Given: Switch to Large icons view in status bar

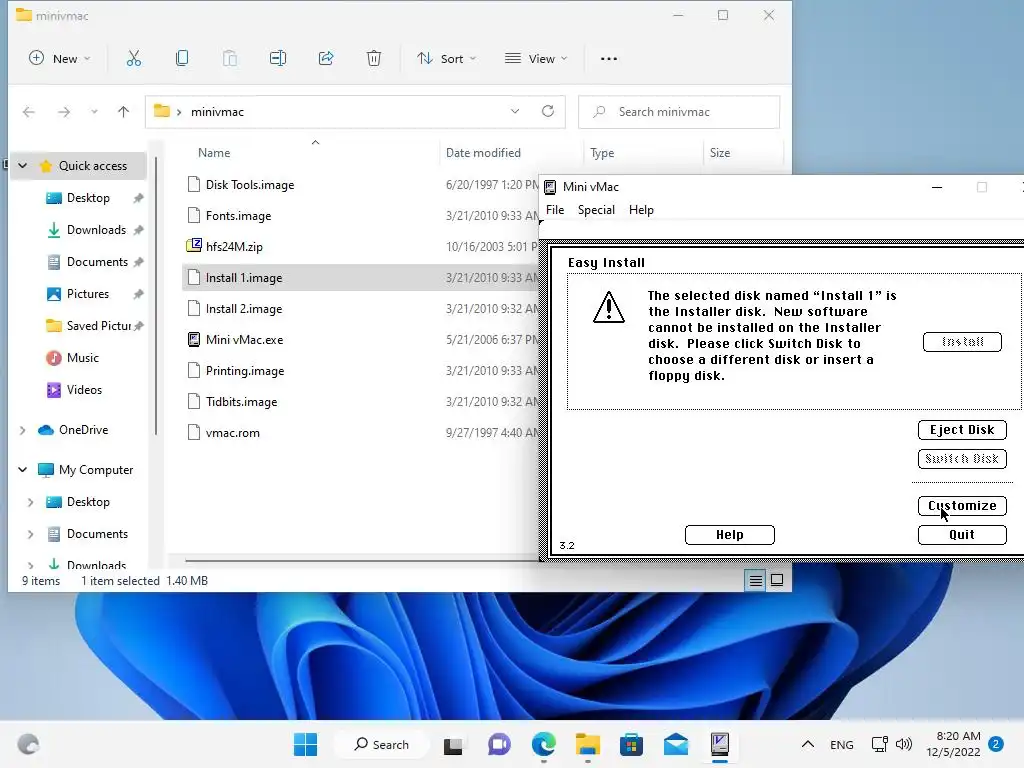Looking at the screenshot, I should pyautogui.click(x=777, y=580).
